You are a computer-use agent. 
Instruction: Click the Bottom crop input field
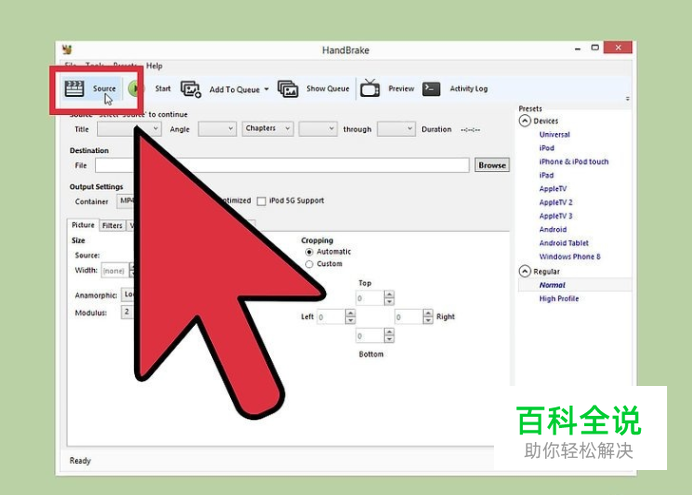[x=370, y=336]
